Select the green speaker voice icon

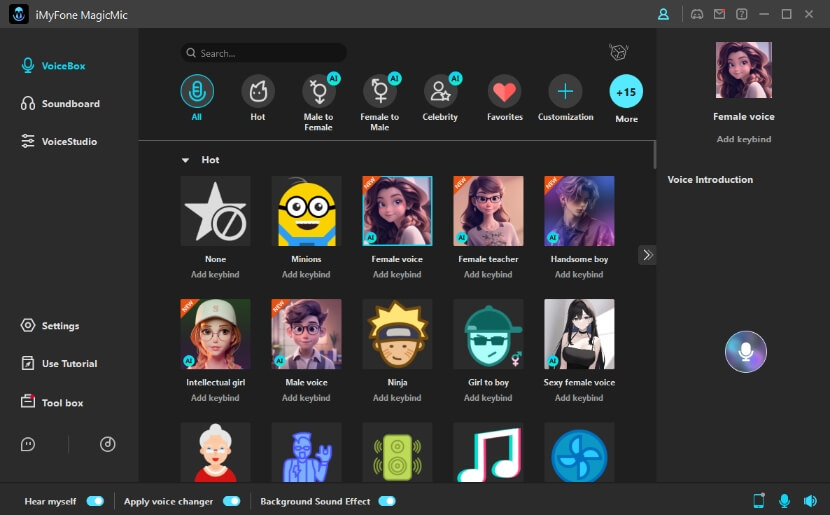pos(398,453)
